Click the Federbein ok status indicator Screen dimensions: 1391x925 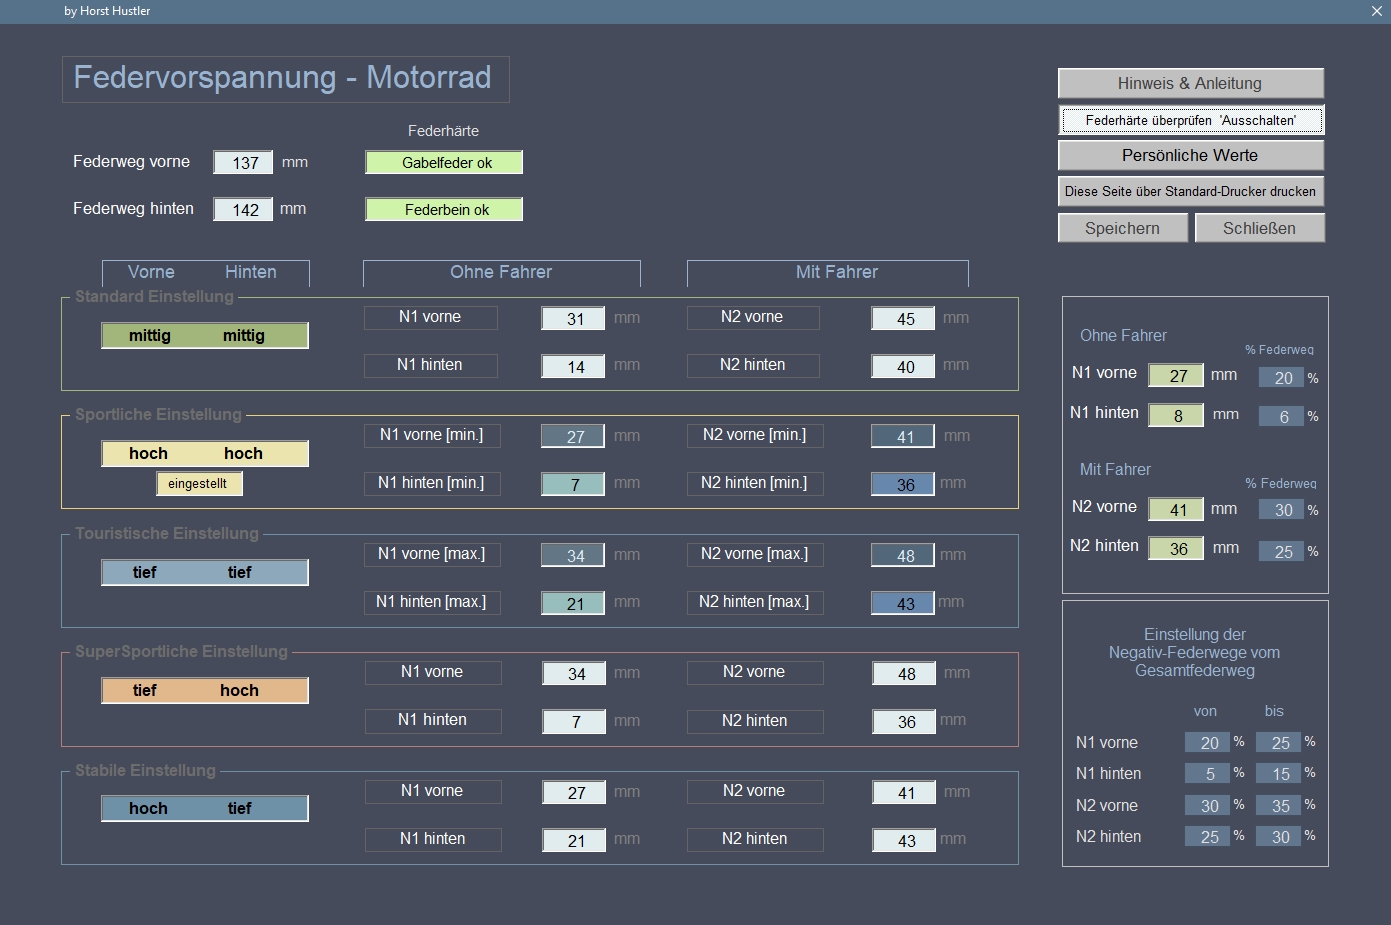tap(444, 210)
